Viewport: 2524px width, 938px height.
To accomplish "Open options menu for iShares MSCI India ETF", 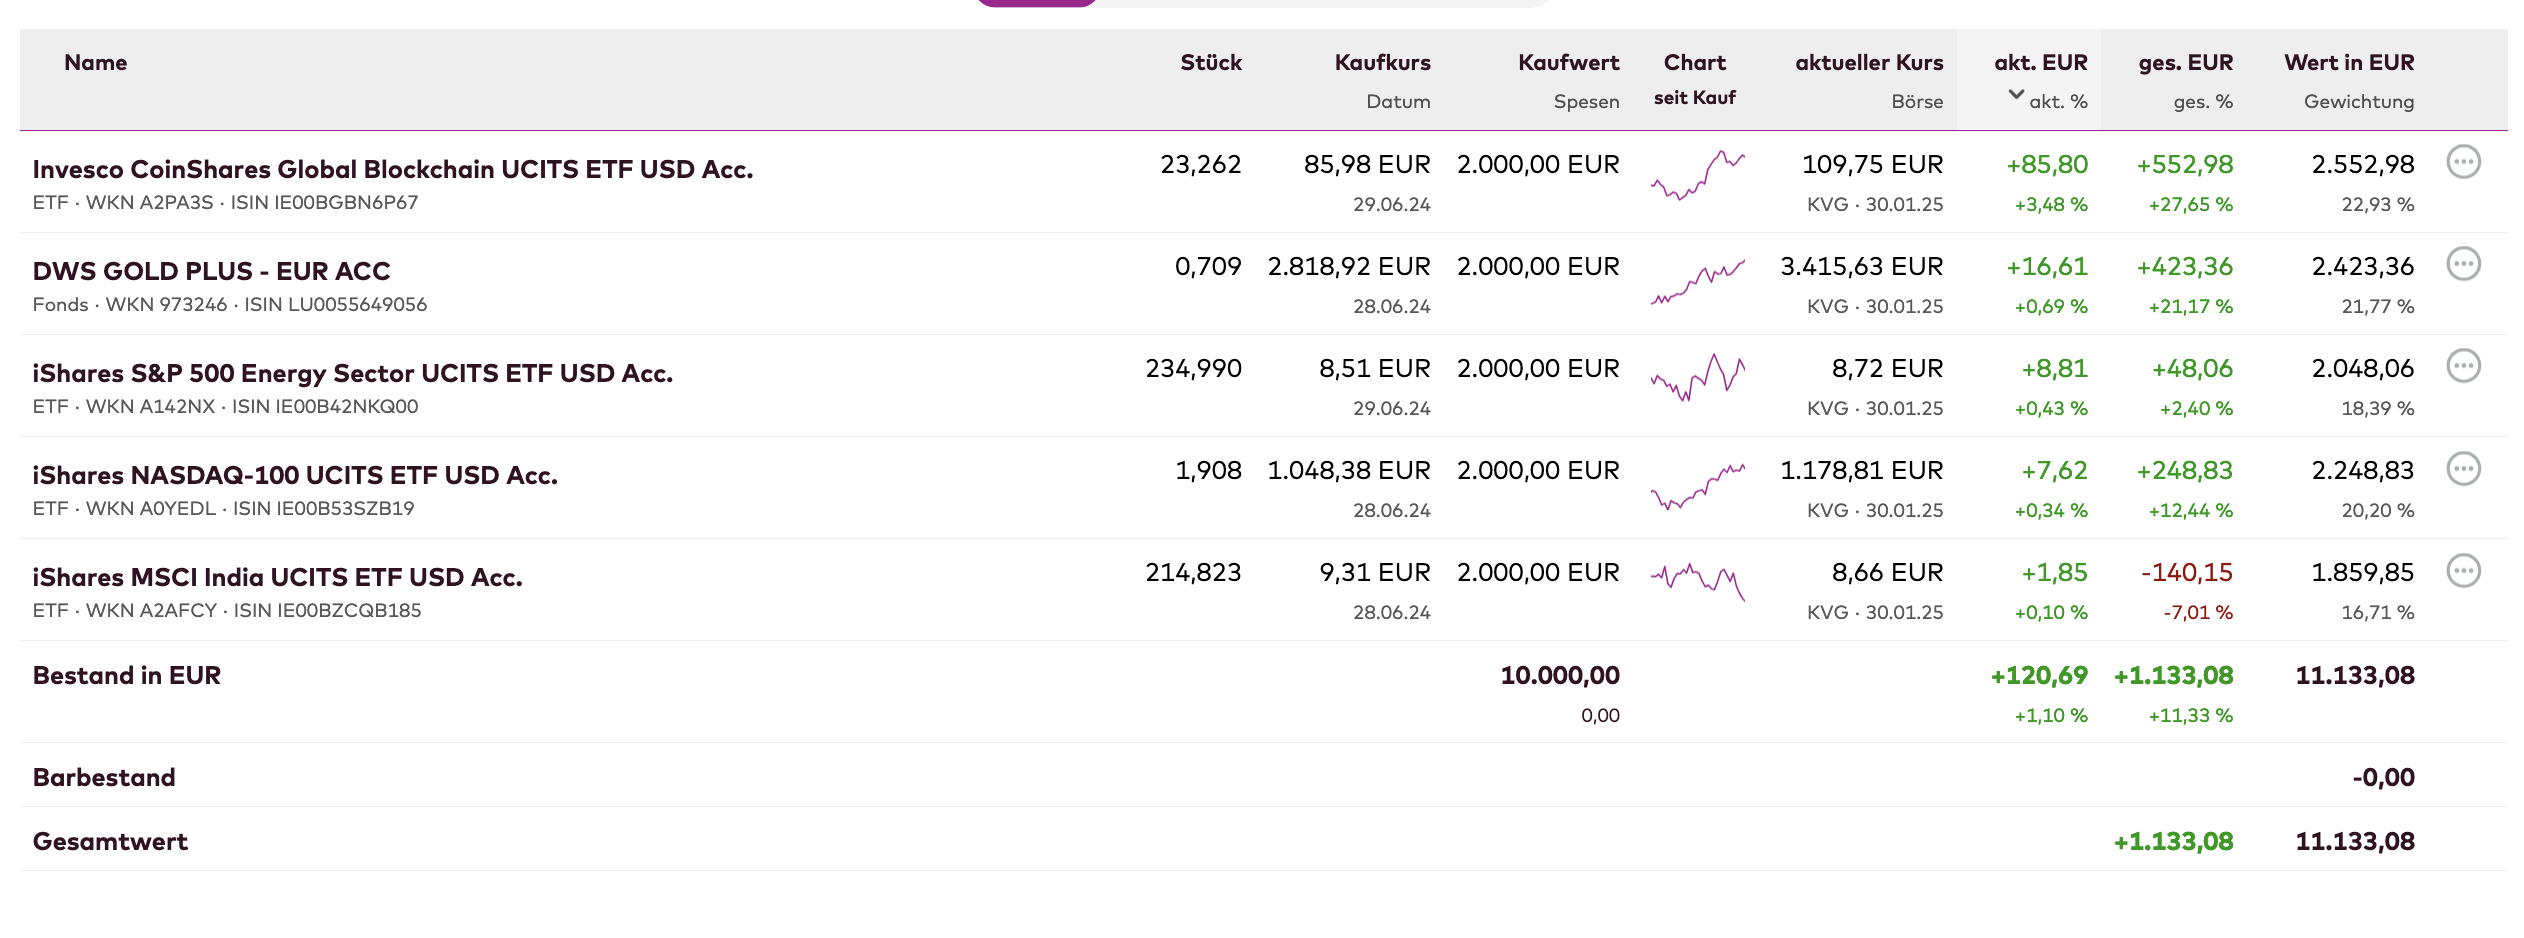I will click(2463, 571).
